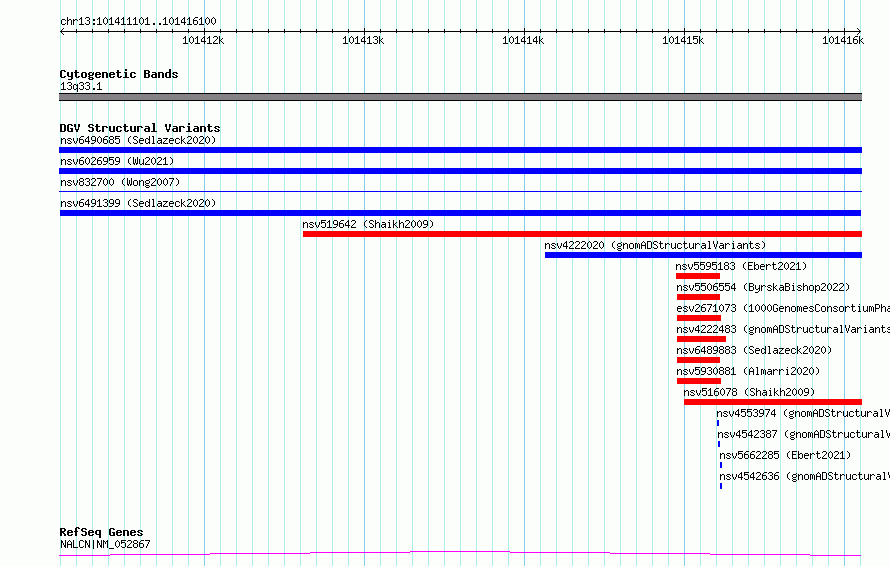Open the nsv519642 (Shaikh2009) label
Screen dimensions: 890x566
pyautogui.click(x=368, y=224)
